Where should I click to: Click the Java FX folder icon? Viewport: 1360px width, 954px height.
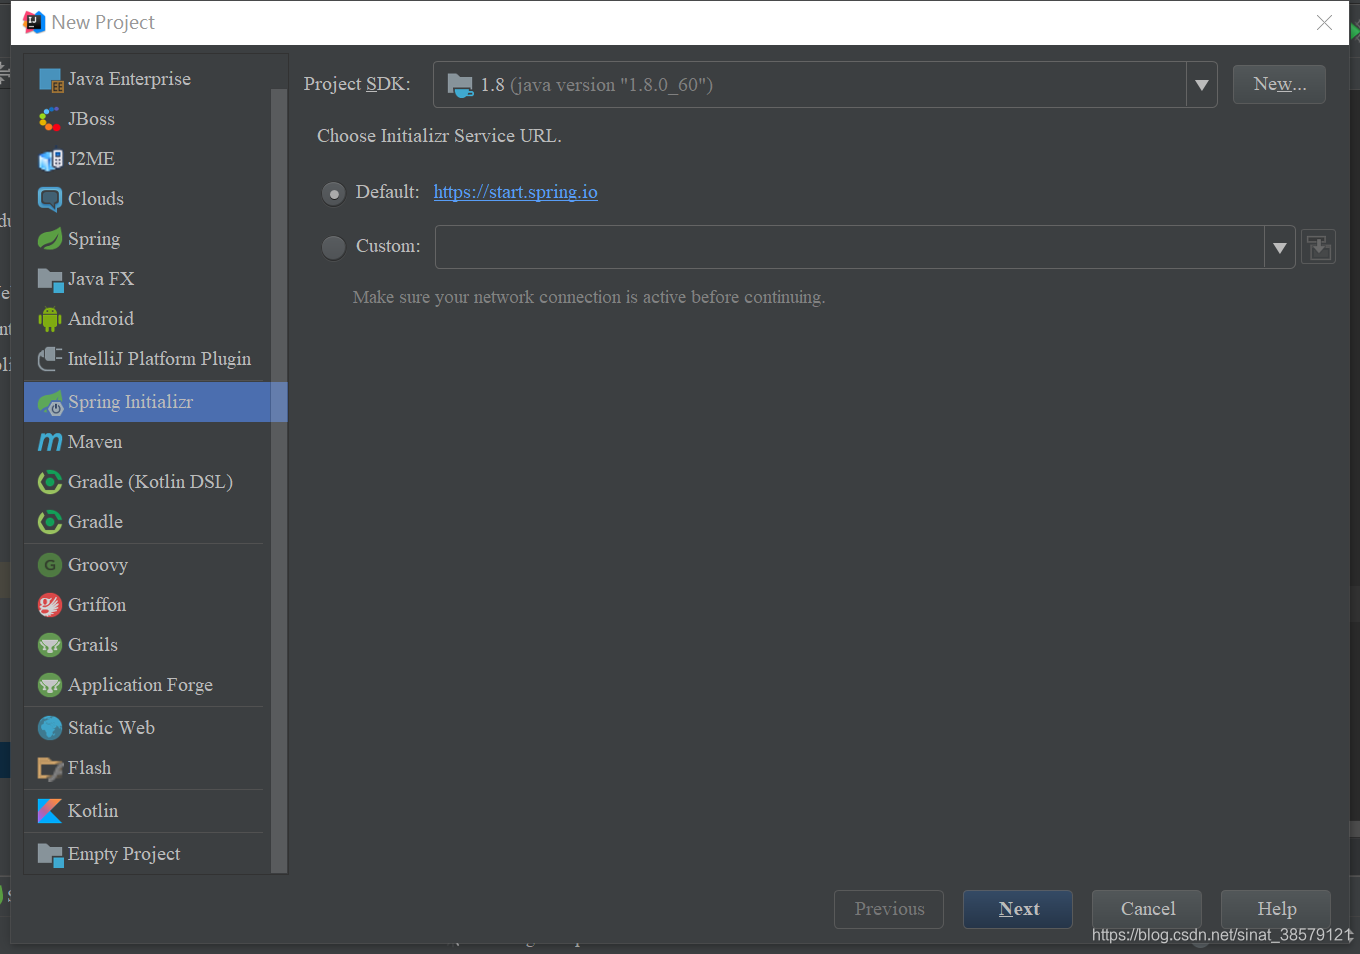pos(50,279)
